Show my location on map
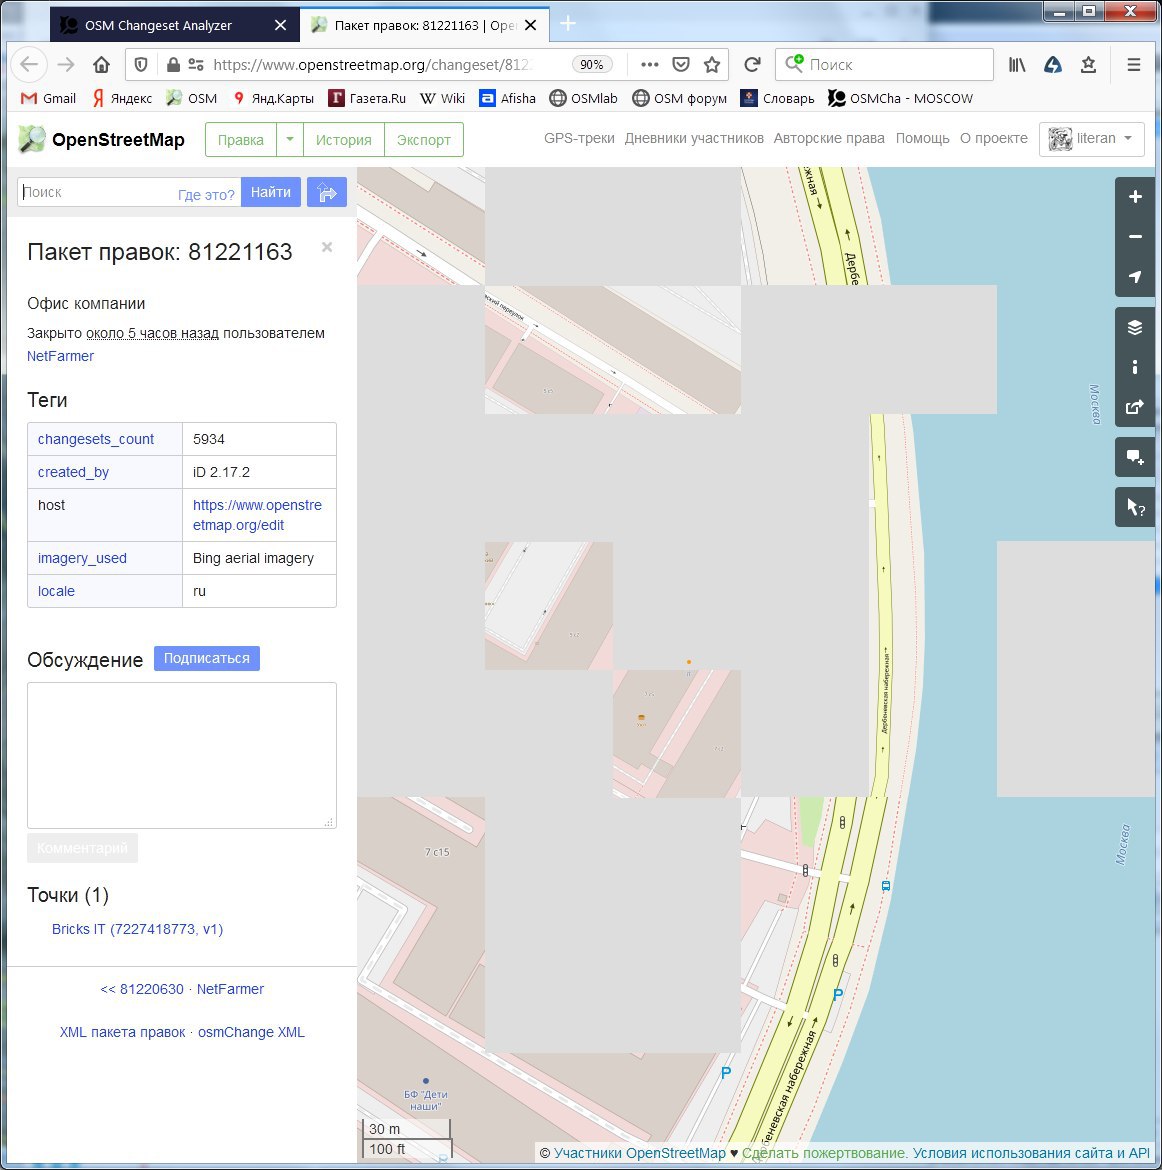The width and height of the screenshot is (1162, 1170). tap(1134, 277)
